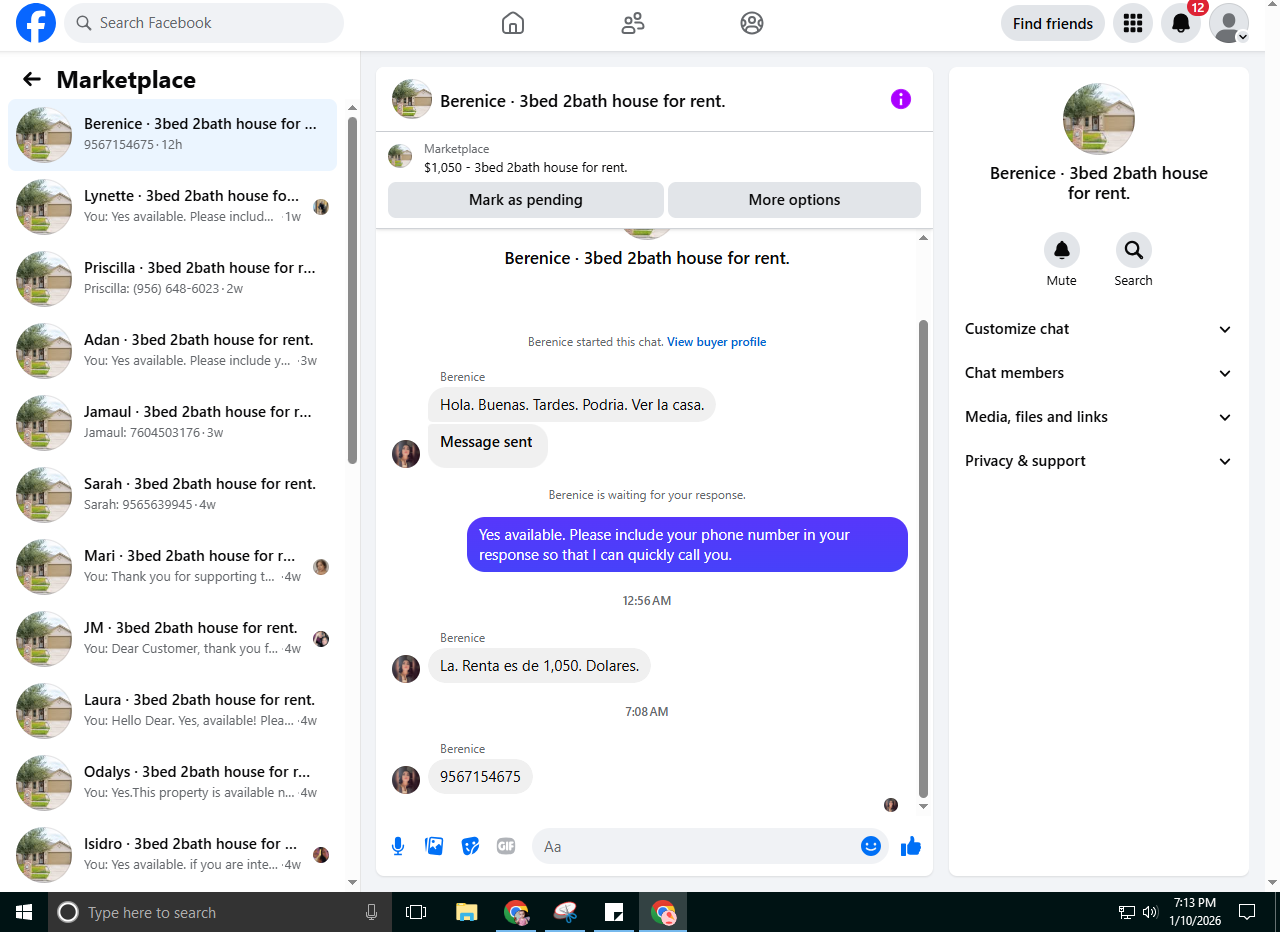1280x932 pixels.
Task: Open Laura's conversation in list
Action: 172,711
